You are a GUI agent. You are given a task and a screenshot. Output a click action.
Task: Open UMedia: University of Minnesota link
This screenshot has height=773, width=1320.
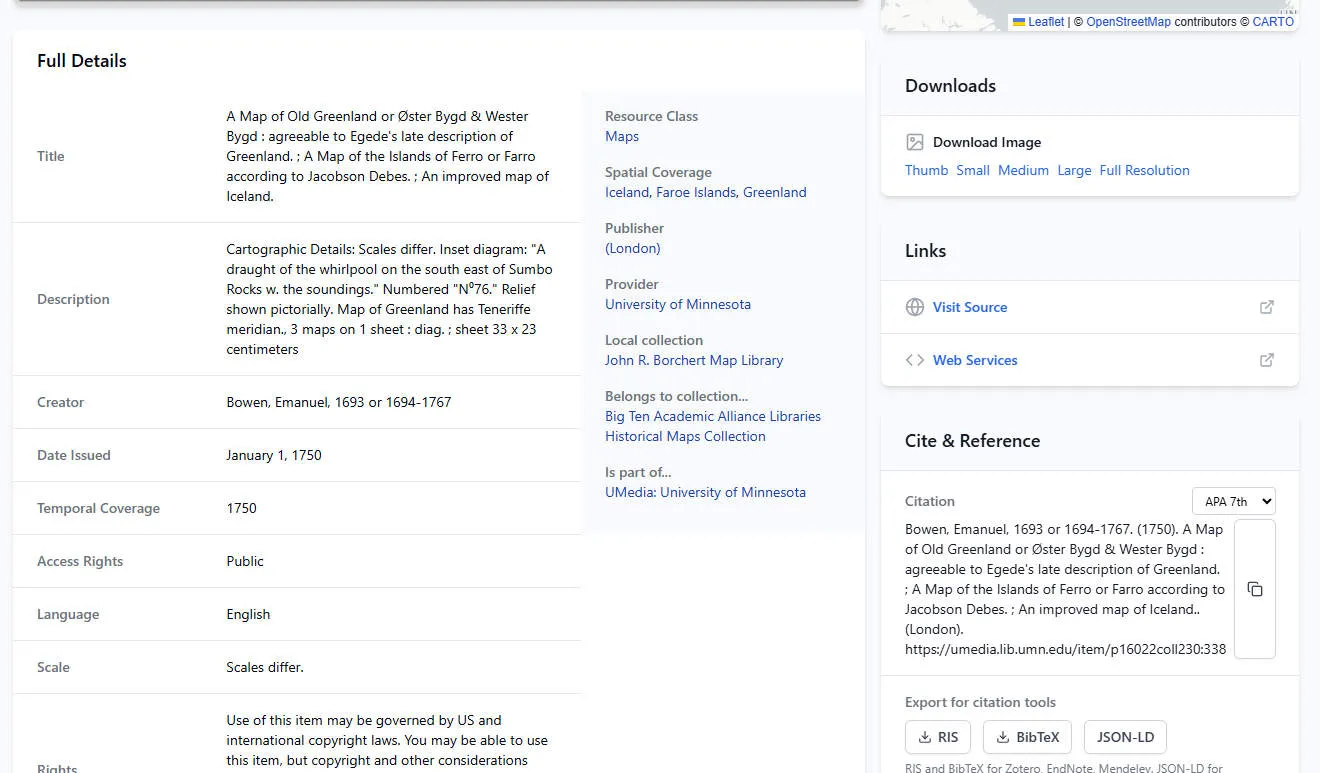(705, 492)
